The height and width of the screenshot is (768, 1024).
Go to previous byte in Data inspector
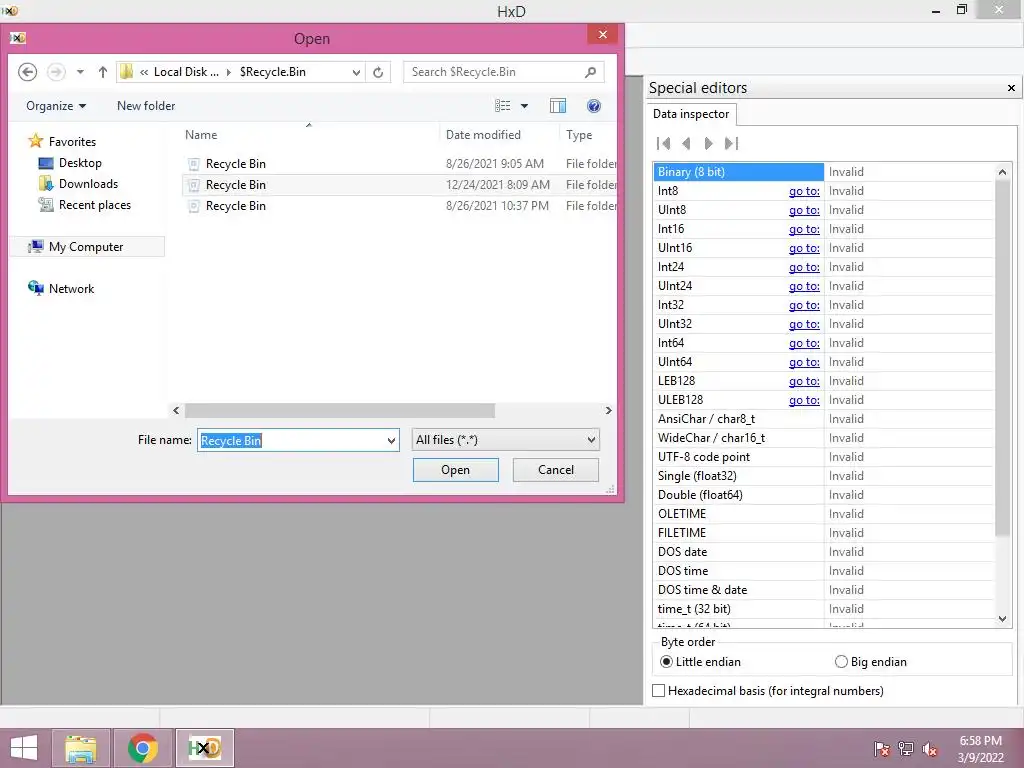(x=686, y=143)
